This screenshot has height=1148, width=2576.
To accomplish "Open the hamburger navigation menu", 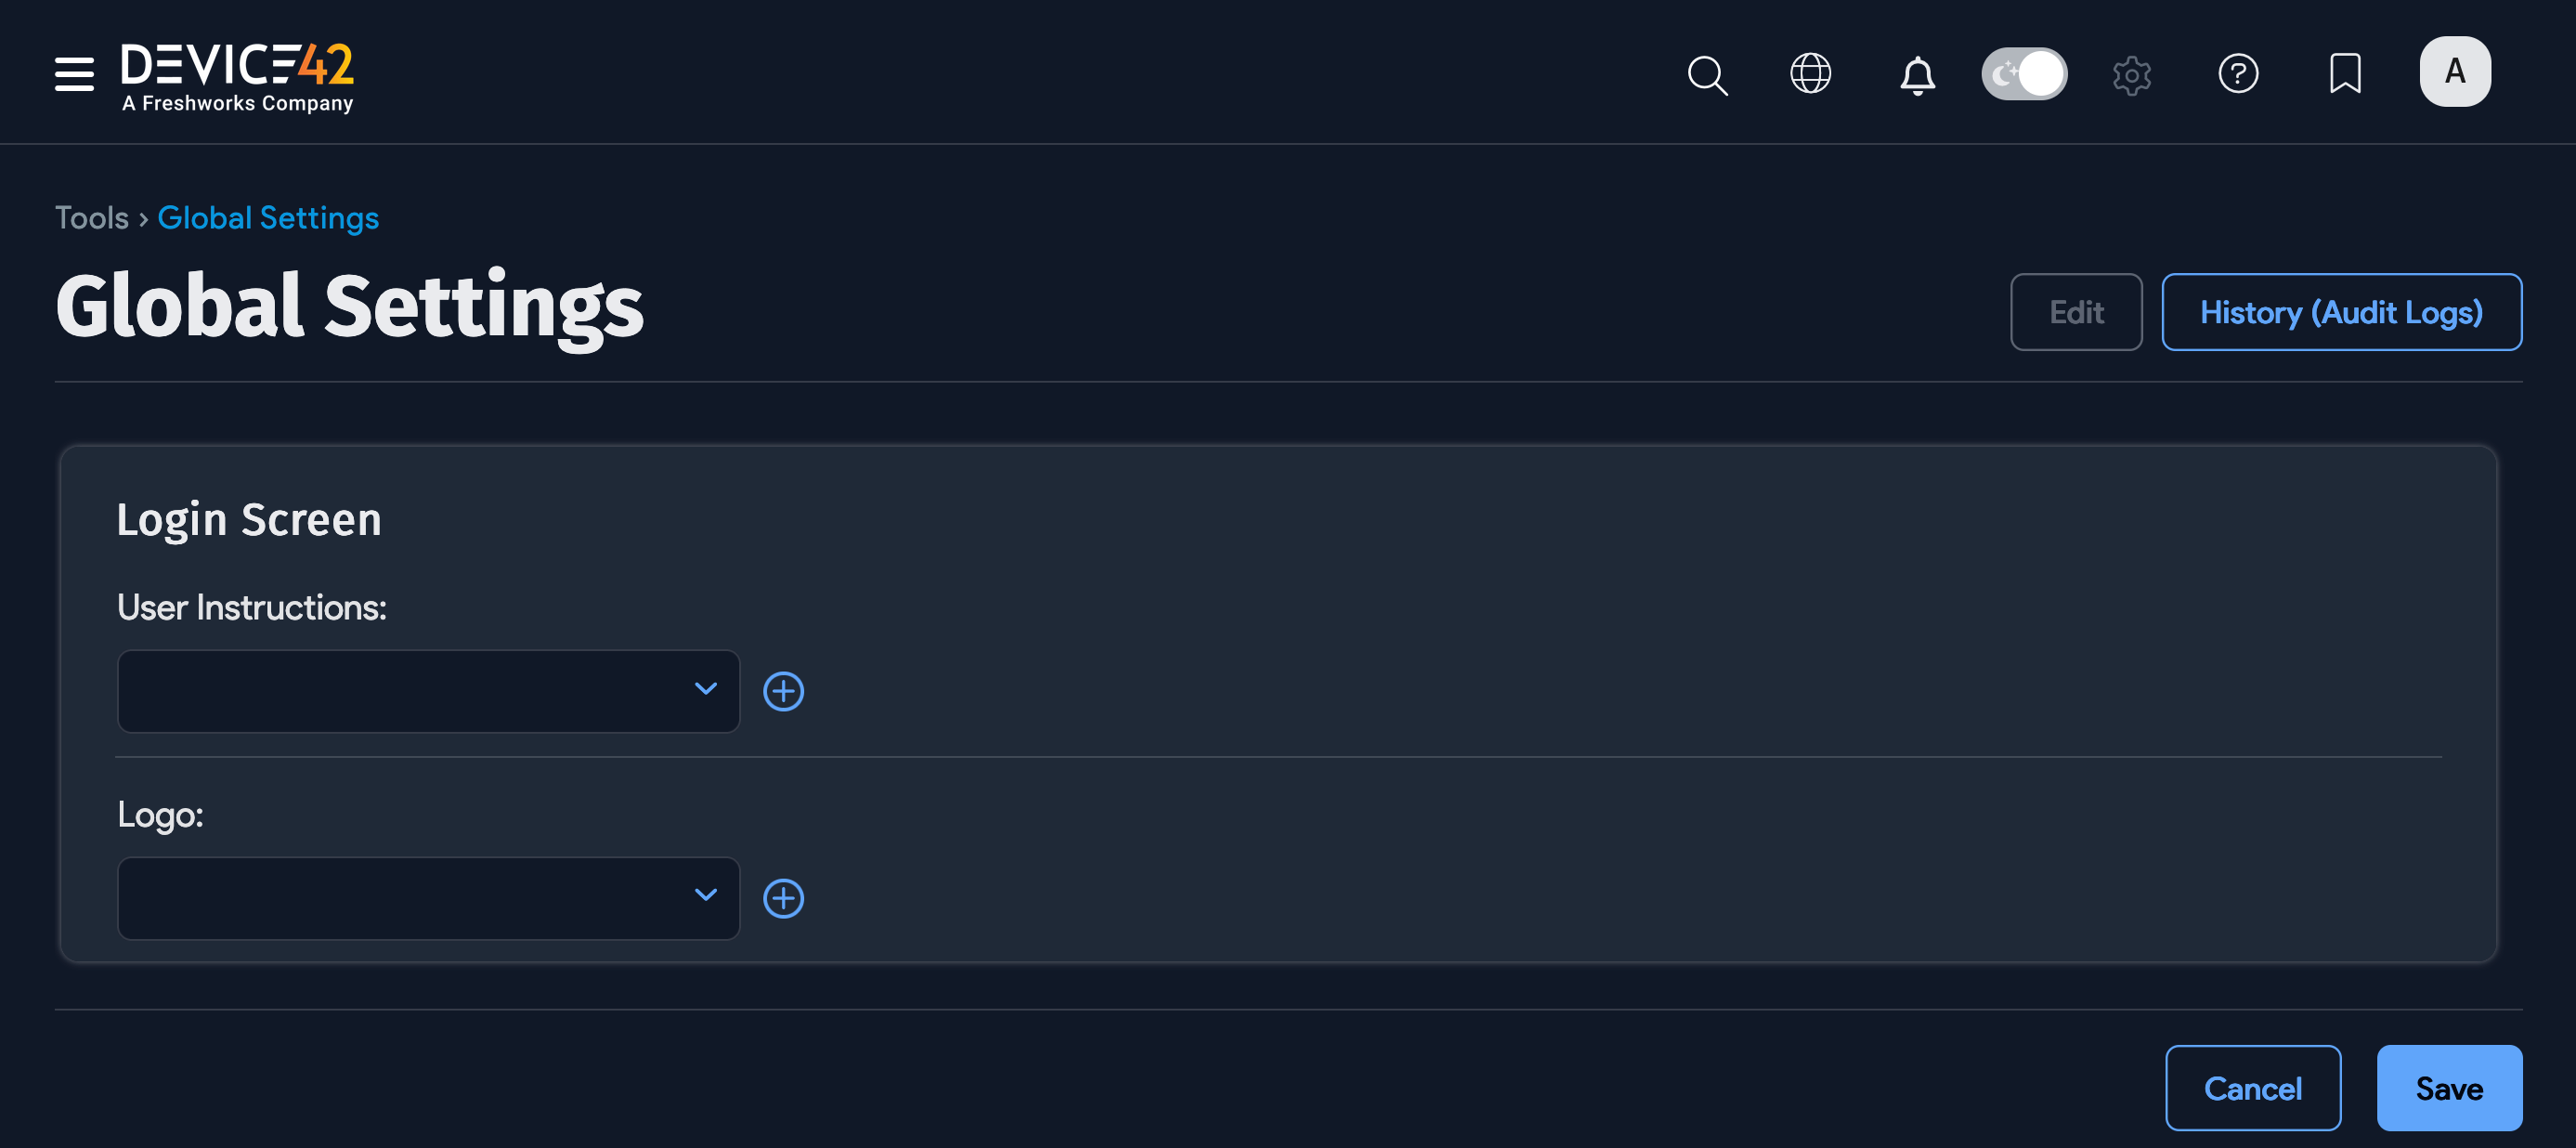I will 74,73.
